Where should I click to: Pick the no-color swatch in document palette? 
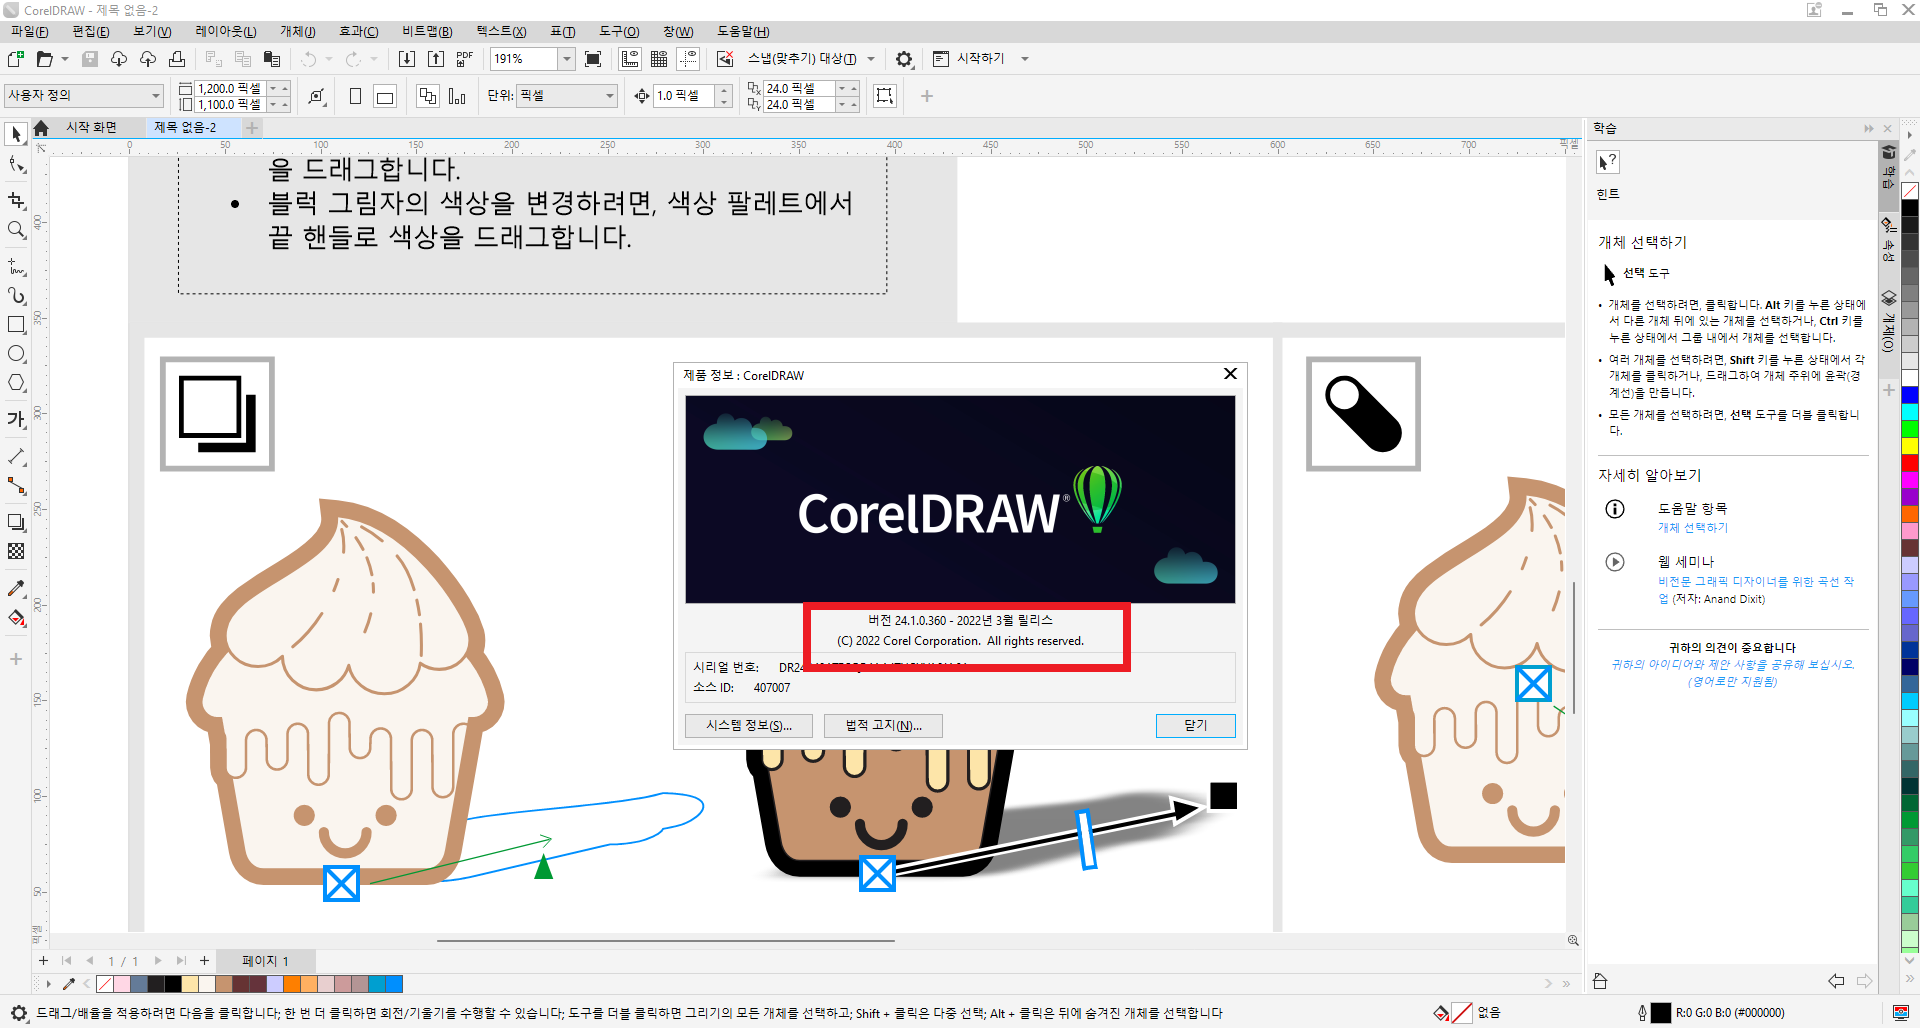click(x=104, y=984)
